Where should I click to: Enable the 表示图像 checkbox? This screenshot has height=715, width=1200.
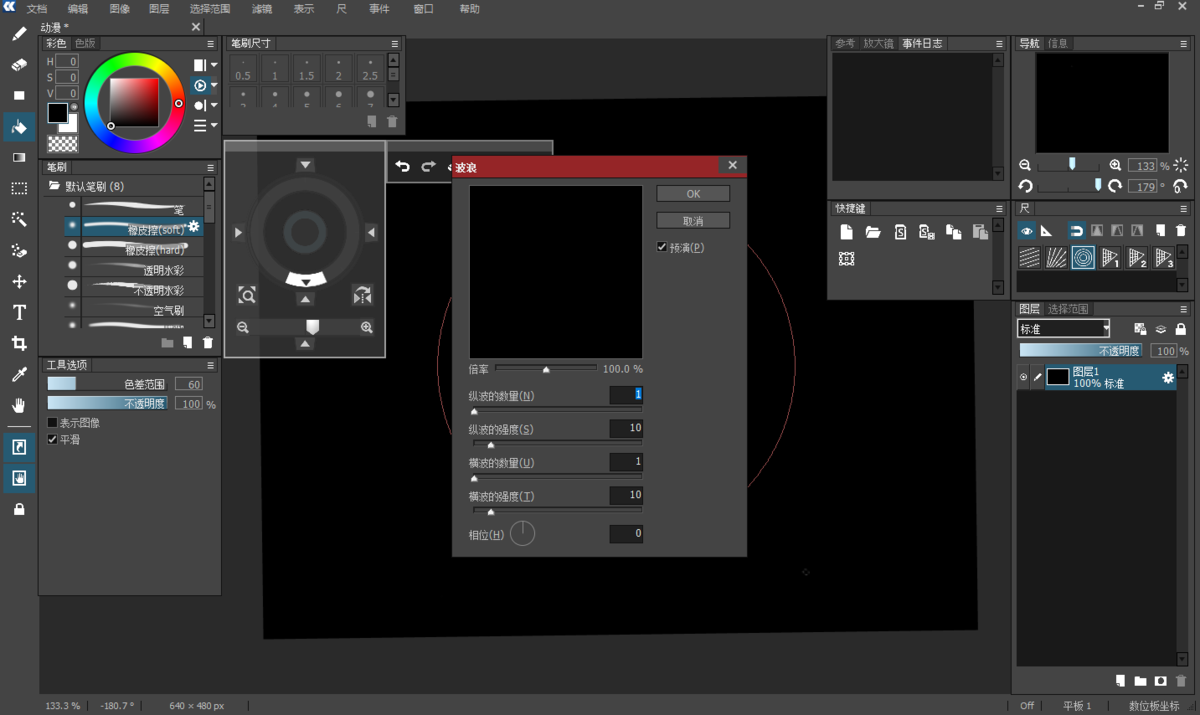tap(53, 423)
